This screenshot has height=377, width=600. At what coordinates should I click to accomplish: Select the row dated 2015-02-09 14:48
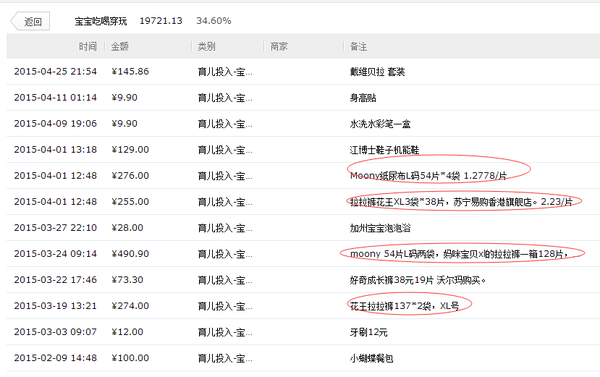[x=303, y=358]
